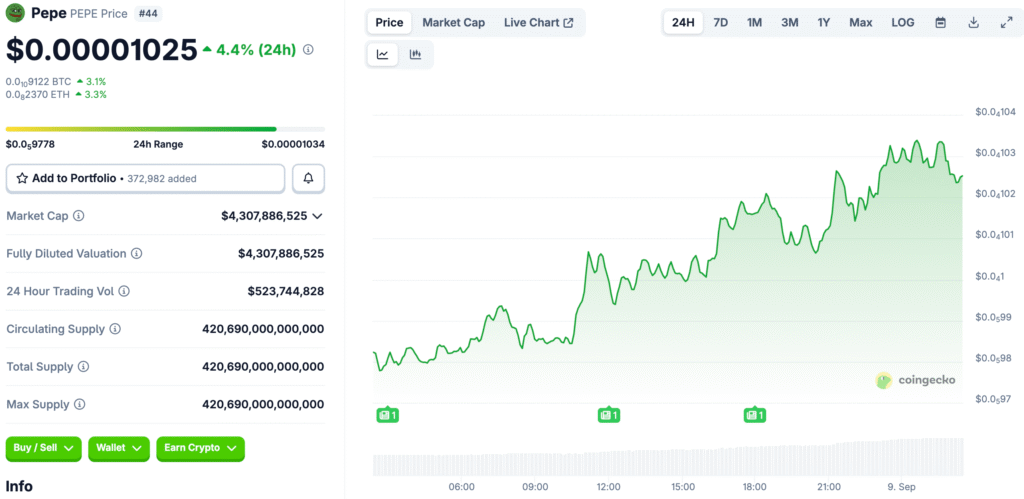Screen dimensions: 1024x499
Task: Show Market Cap info tooltip icon
Action: [78, 216]
